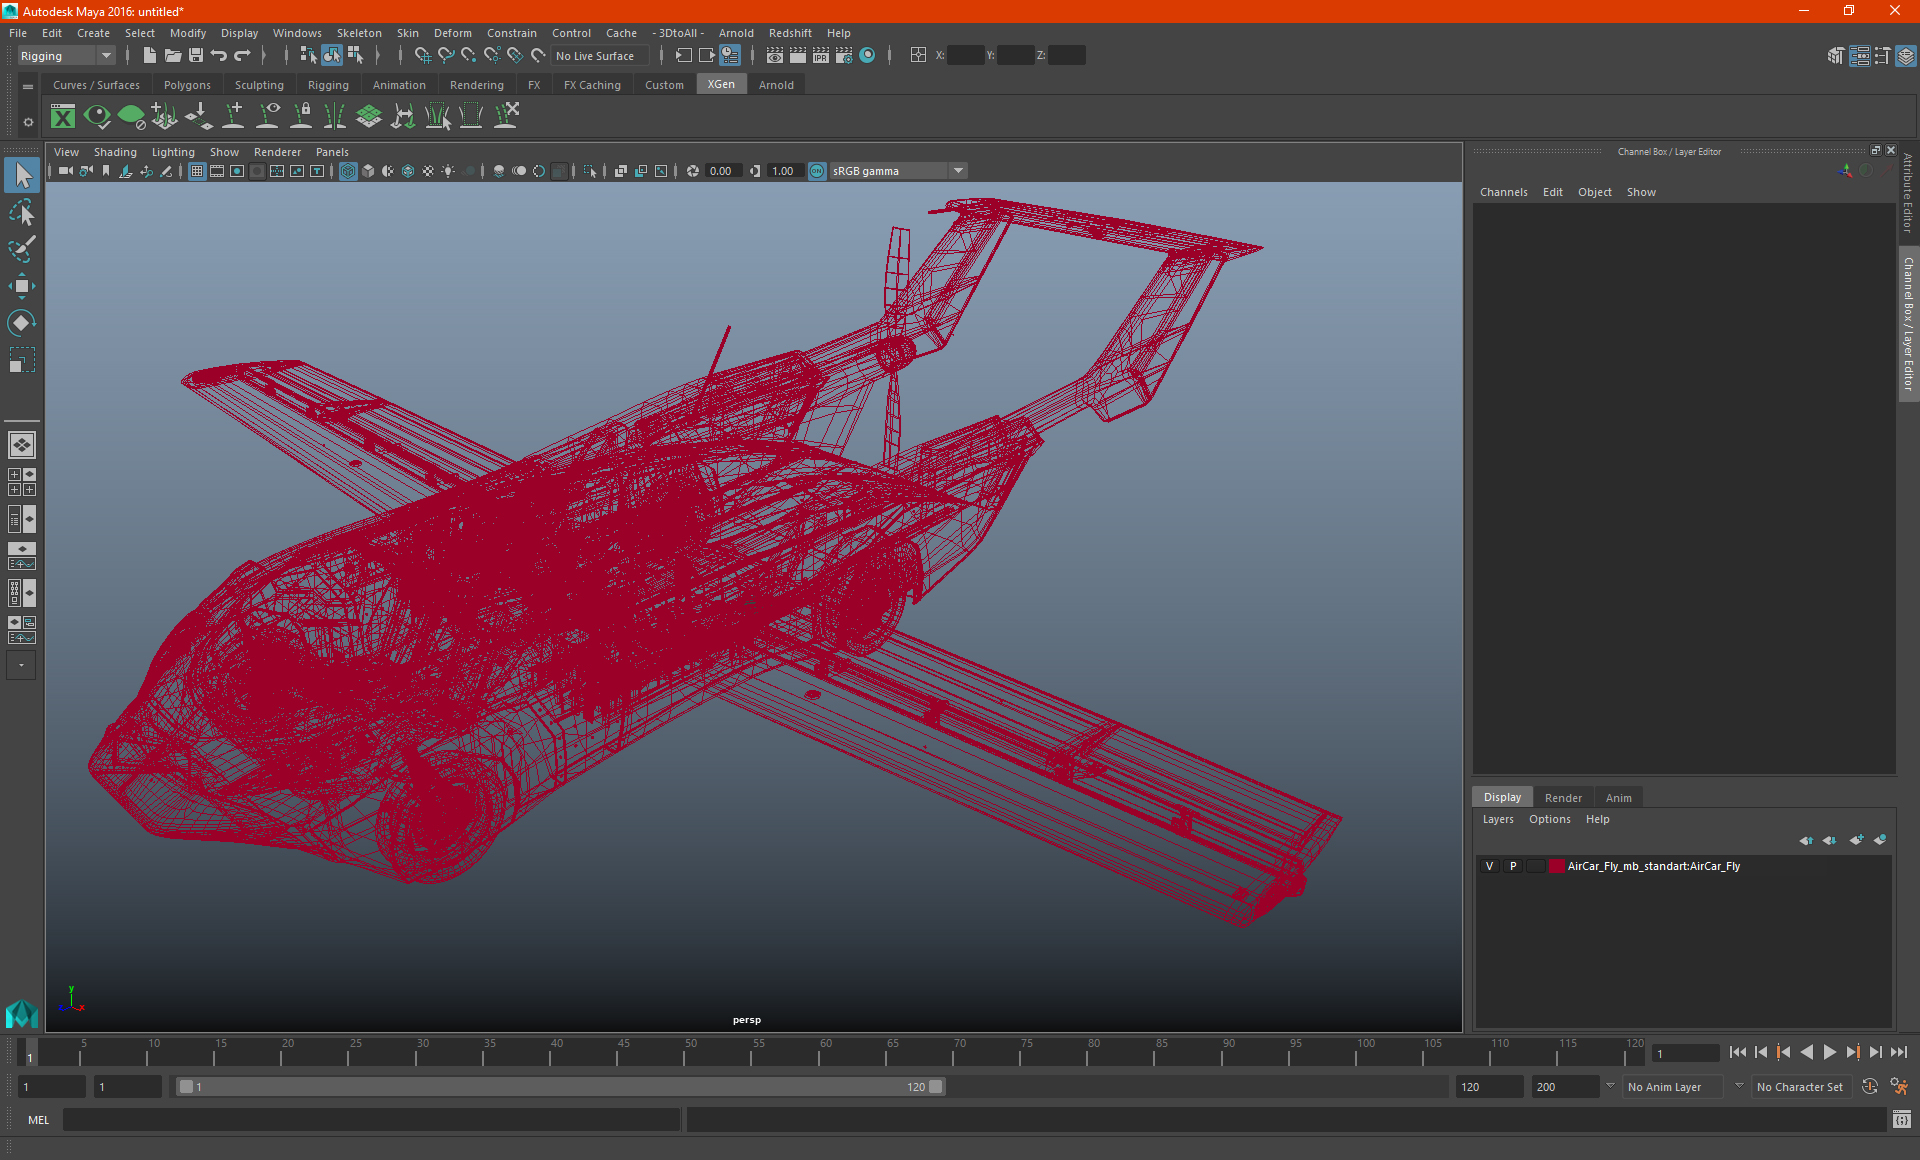The height and width of the screenshot is (1160, 1920).
Task: Click the MEL command input field
Action: [370, 1120]
